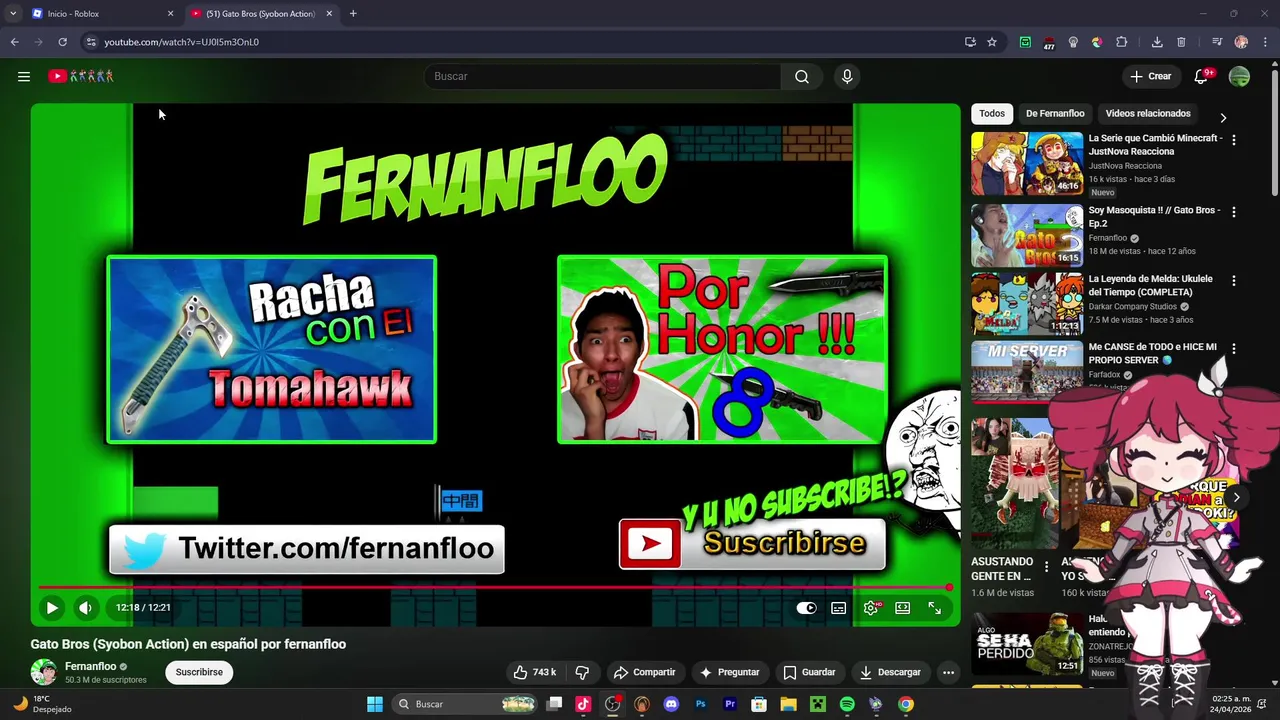This screenshot has width=1280, height=720.
Task: Open the YouTube account avatar menu
Action: pos(1239,76)
